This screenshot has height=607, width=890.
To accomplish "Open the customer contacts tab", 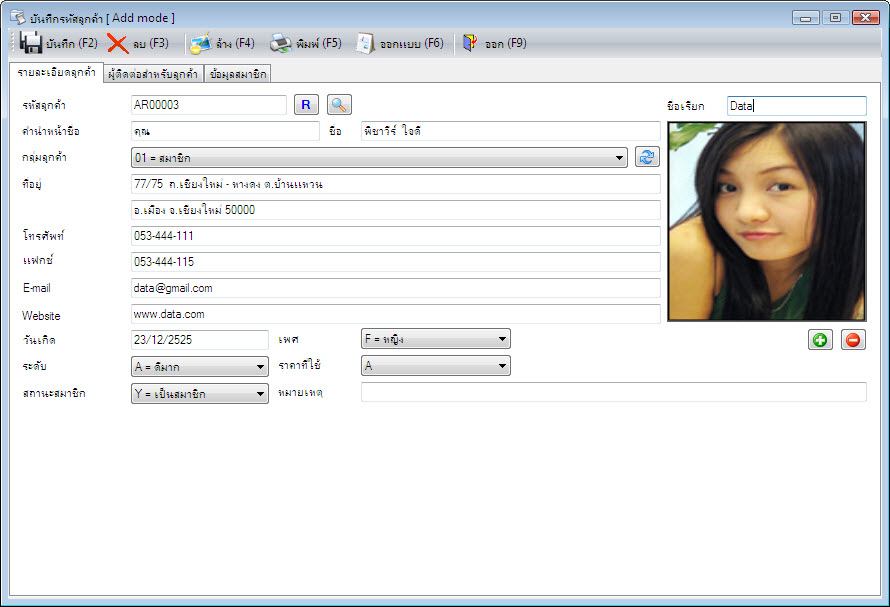I will pyautogui.click(x=153, y=74).
